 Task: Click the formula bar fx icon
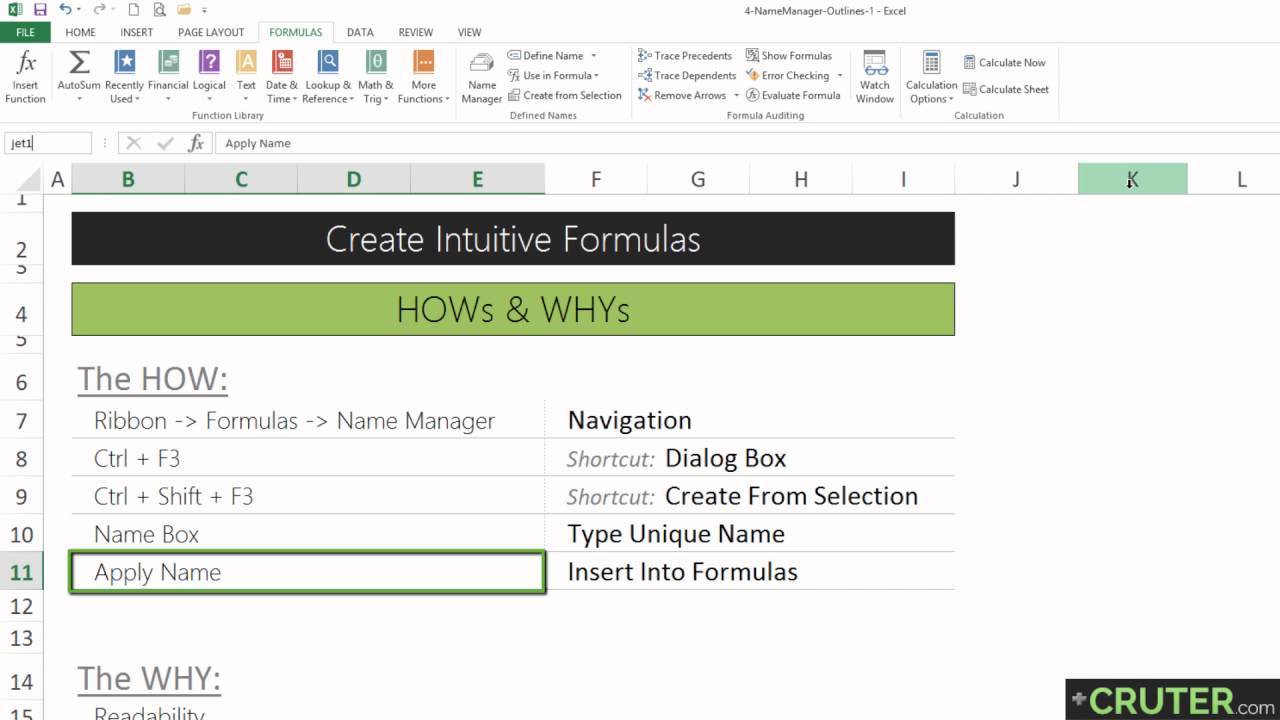point(196,143)
